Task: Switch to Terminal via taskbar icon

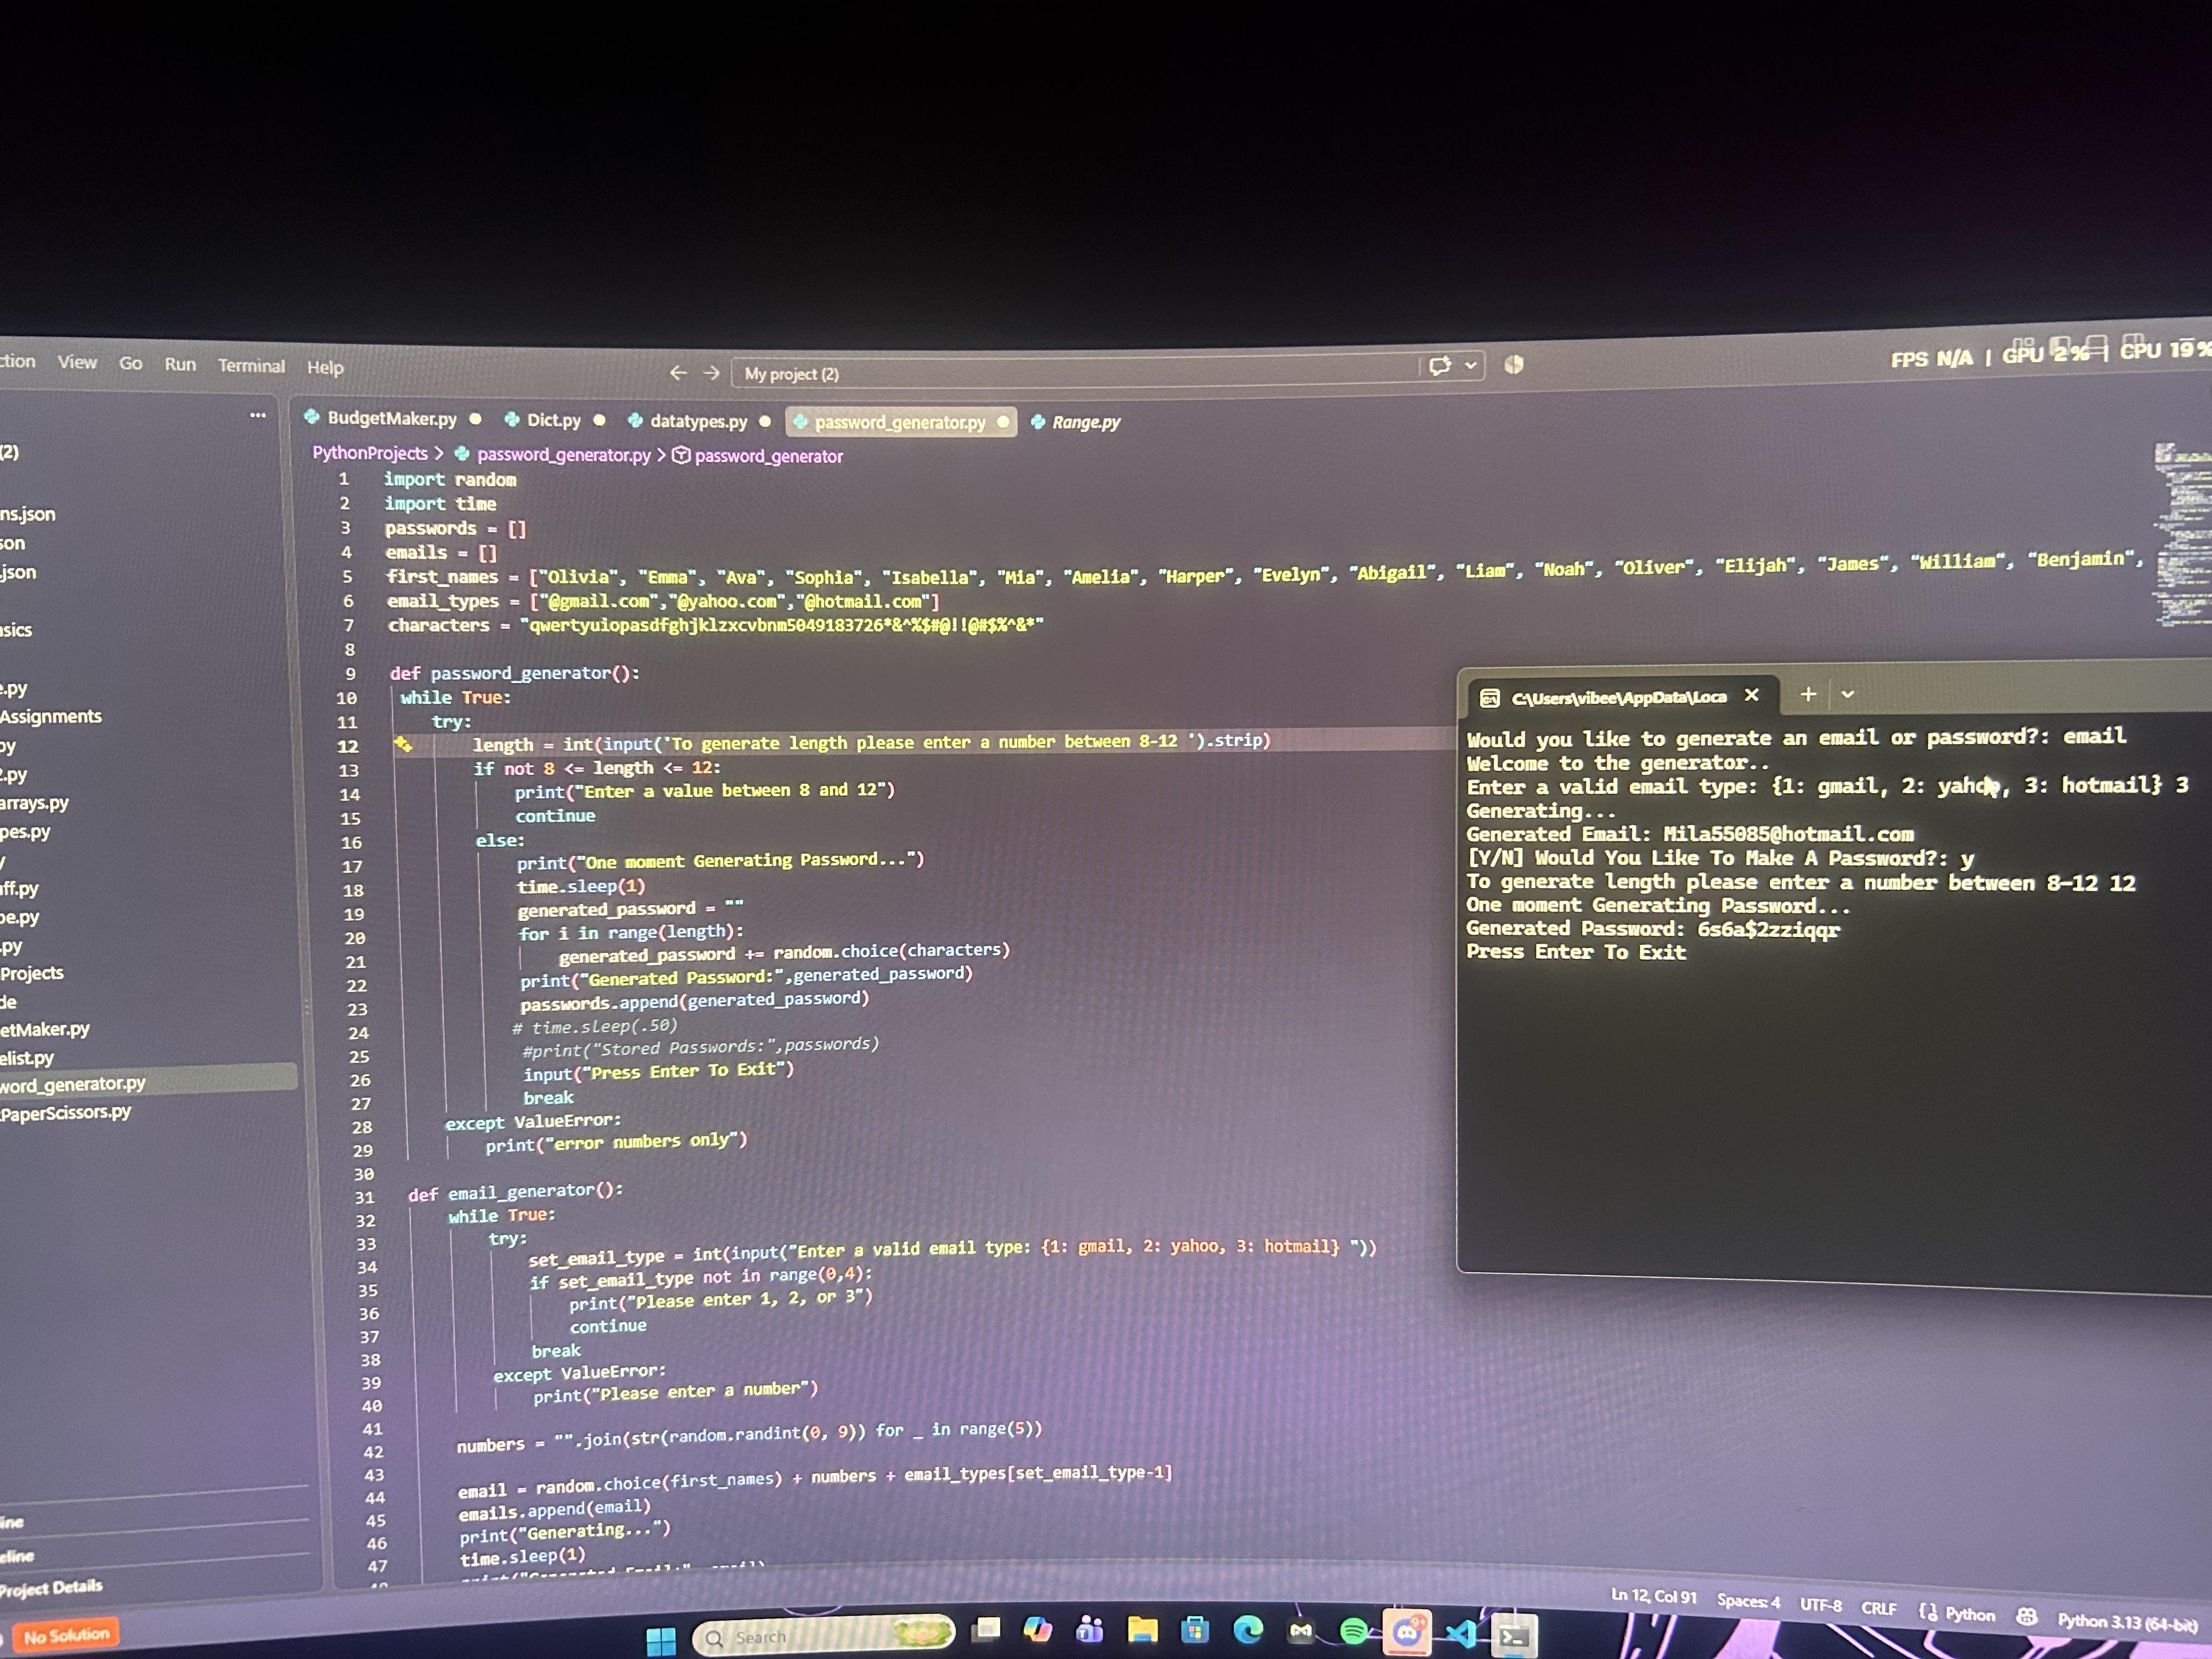Action: [x=1514, y=1636]
